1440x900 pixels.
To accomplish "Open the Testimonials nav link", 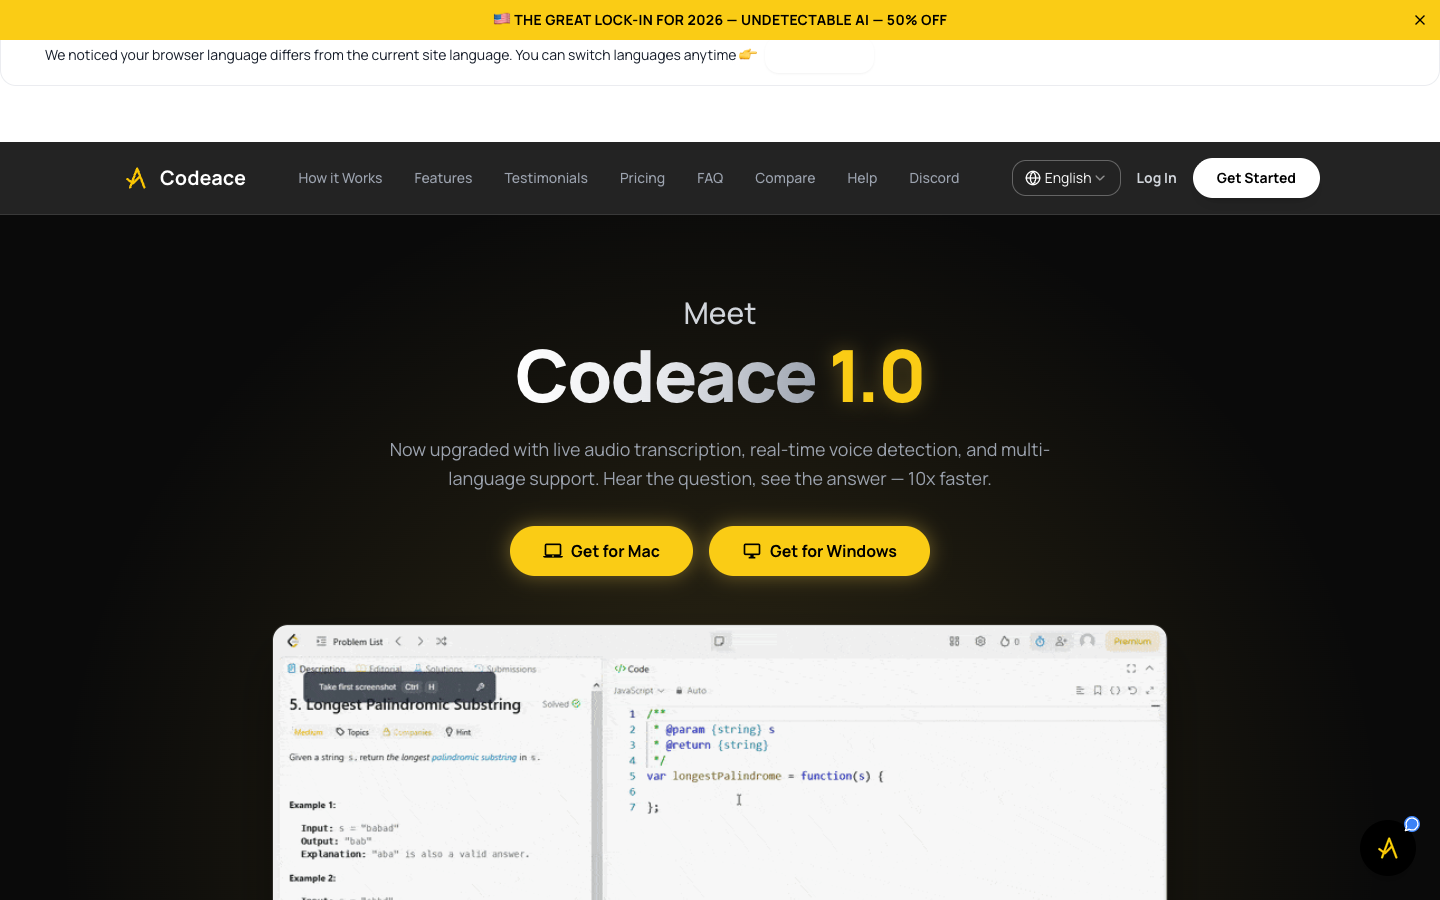I will [x=546, y=178].
